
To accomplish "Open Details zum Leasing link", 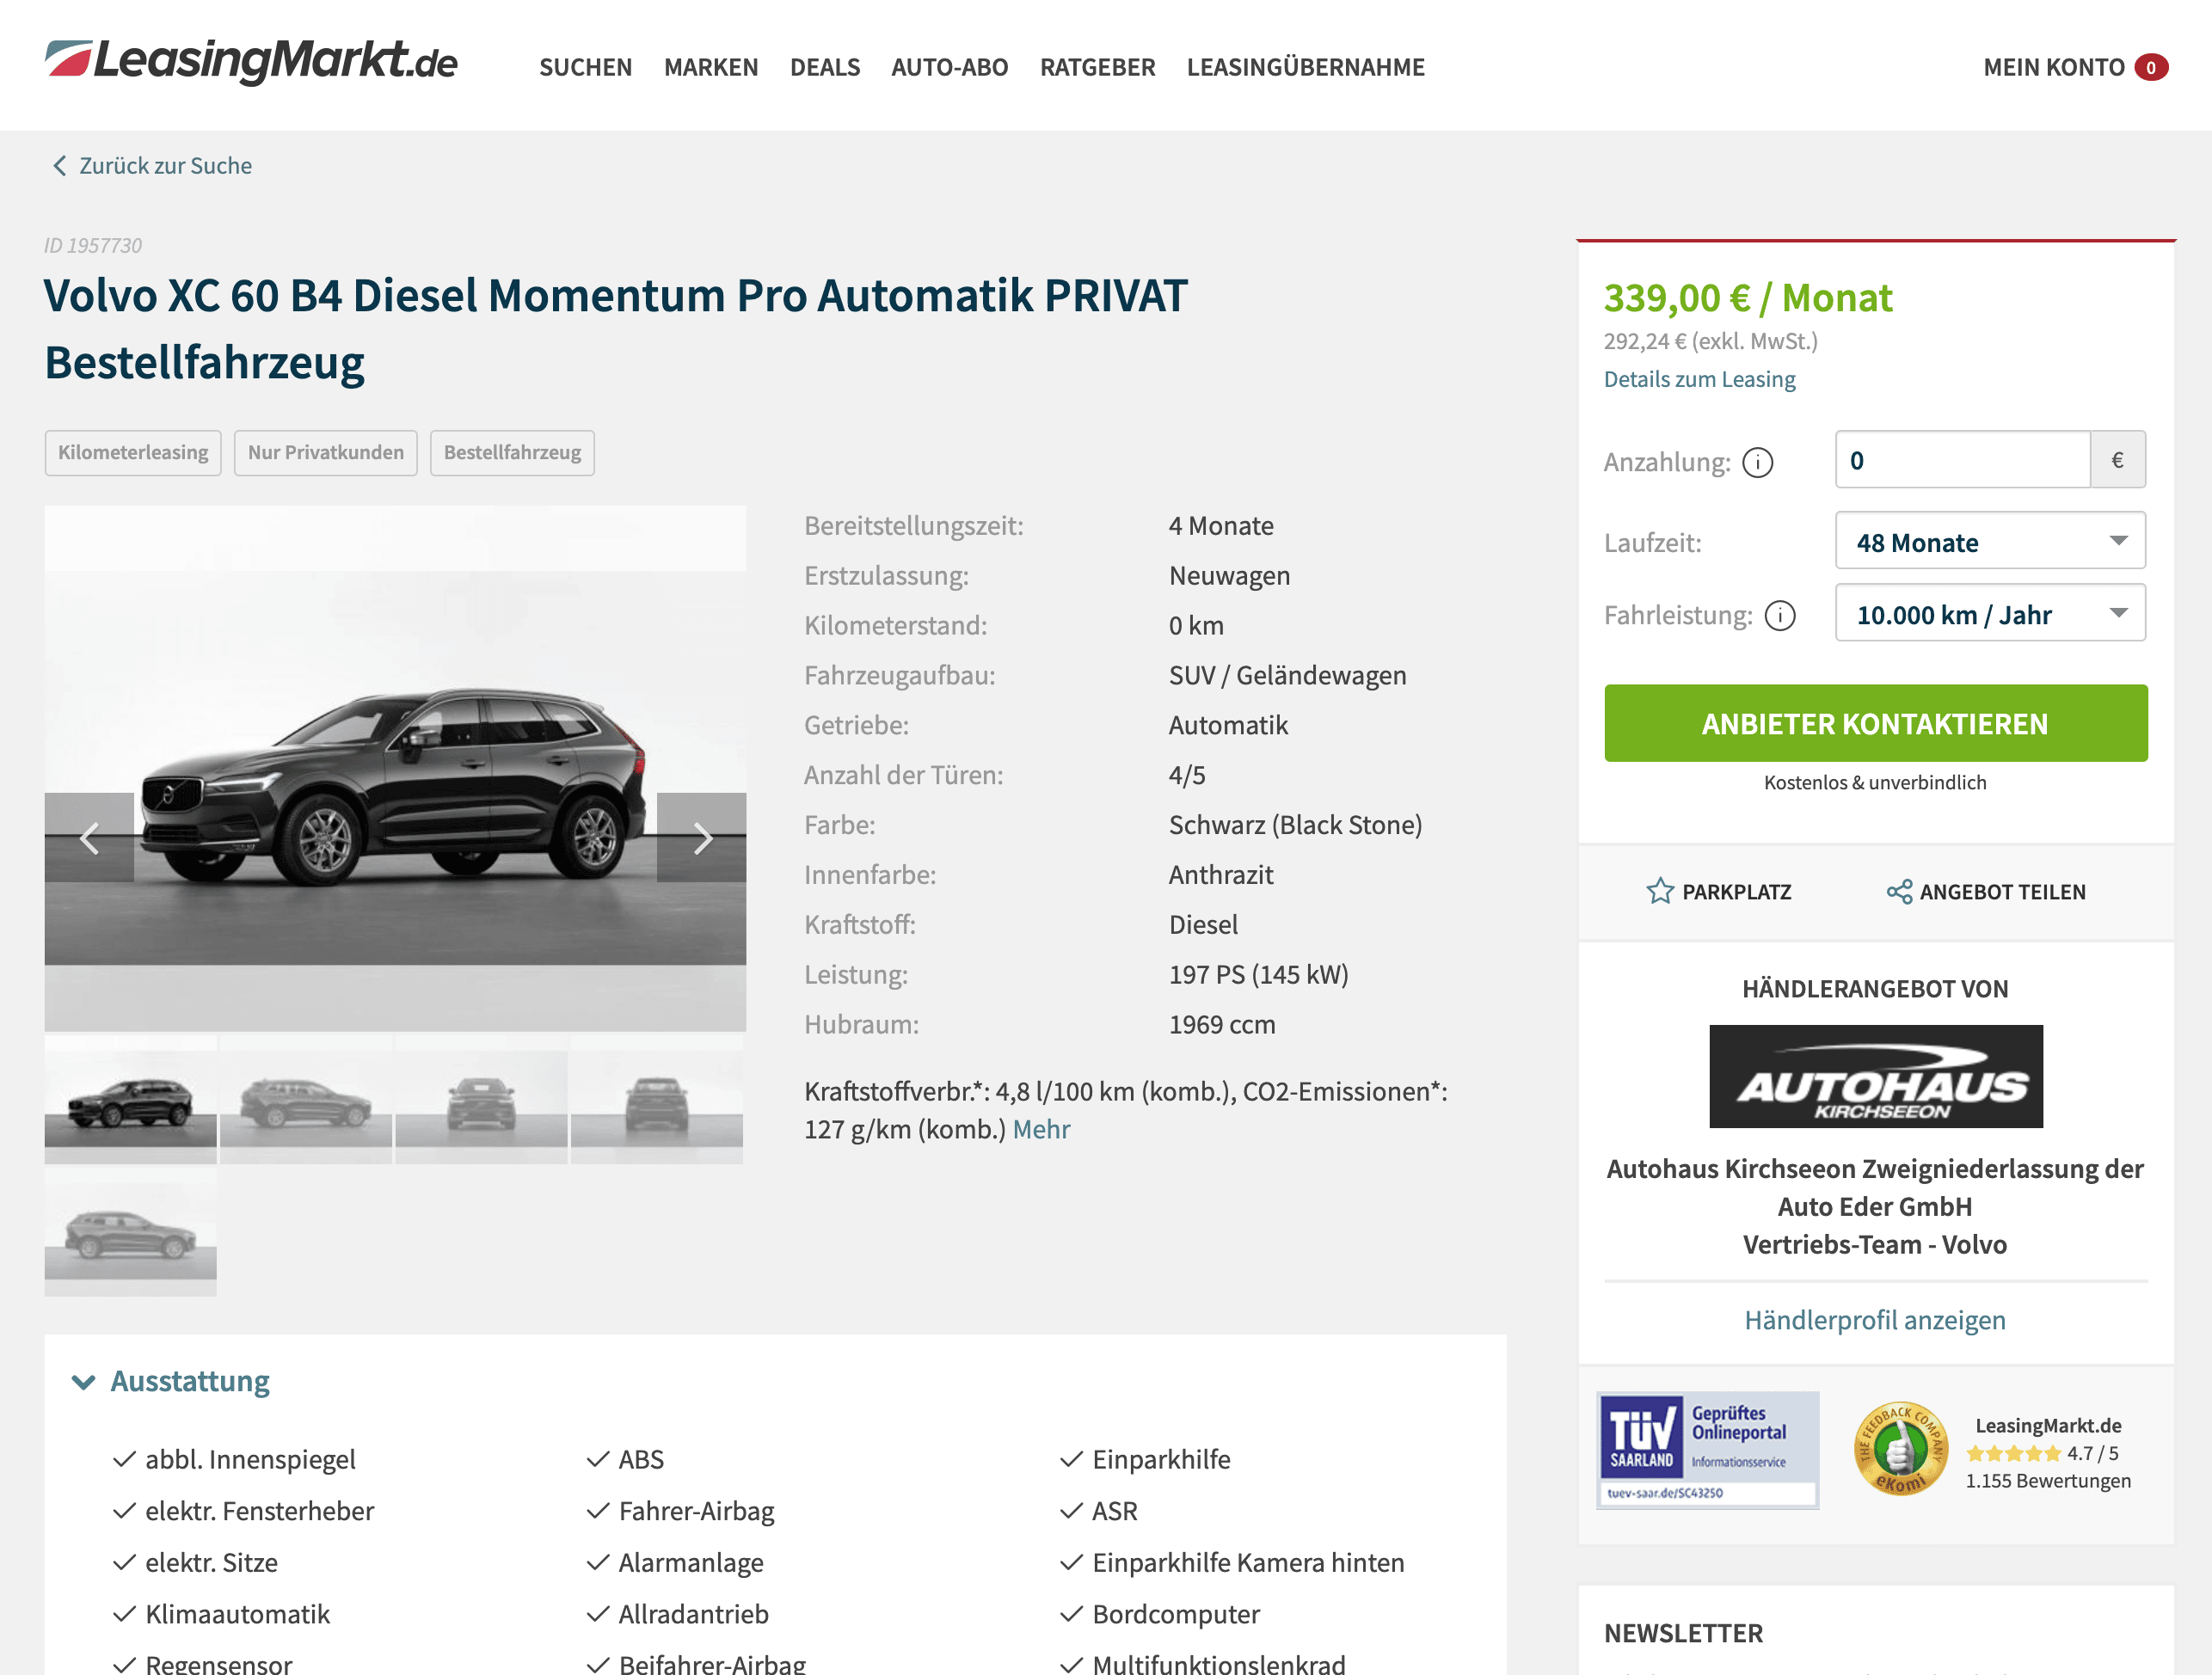I will (x=1700, y=380).
